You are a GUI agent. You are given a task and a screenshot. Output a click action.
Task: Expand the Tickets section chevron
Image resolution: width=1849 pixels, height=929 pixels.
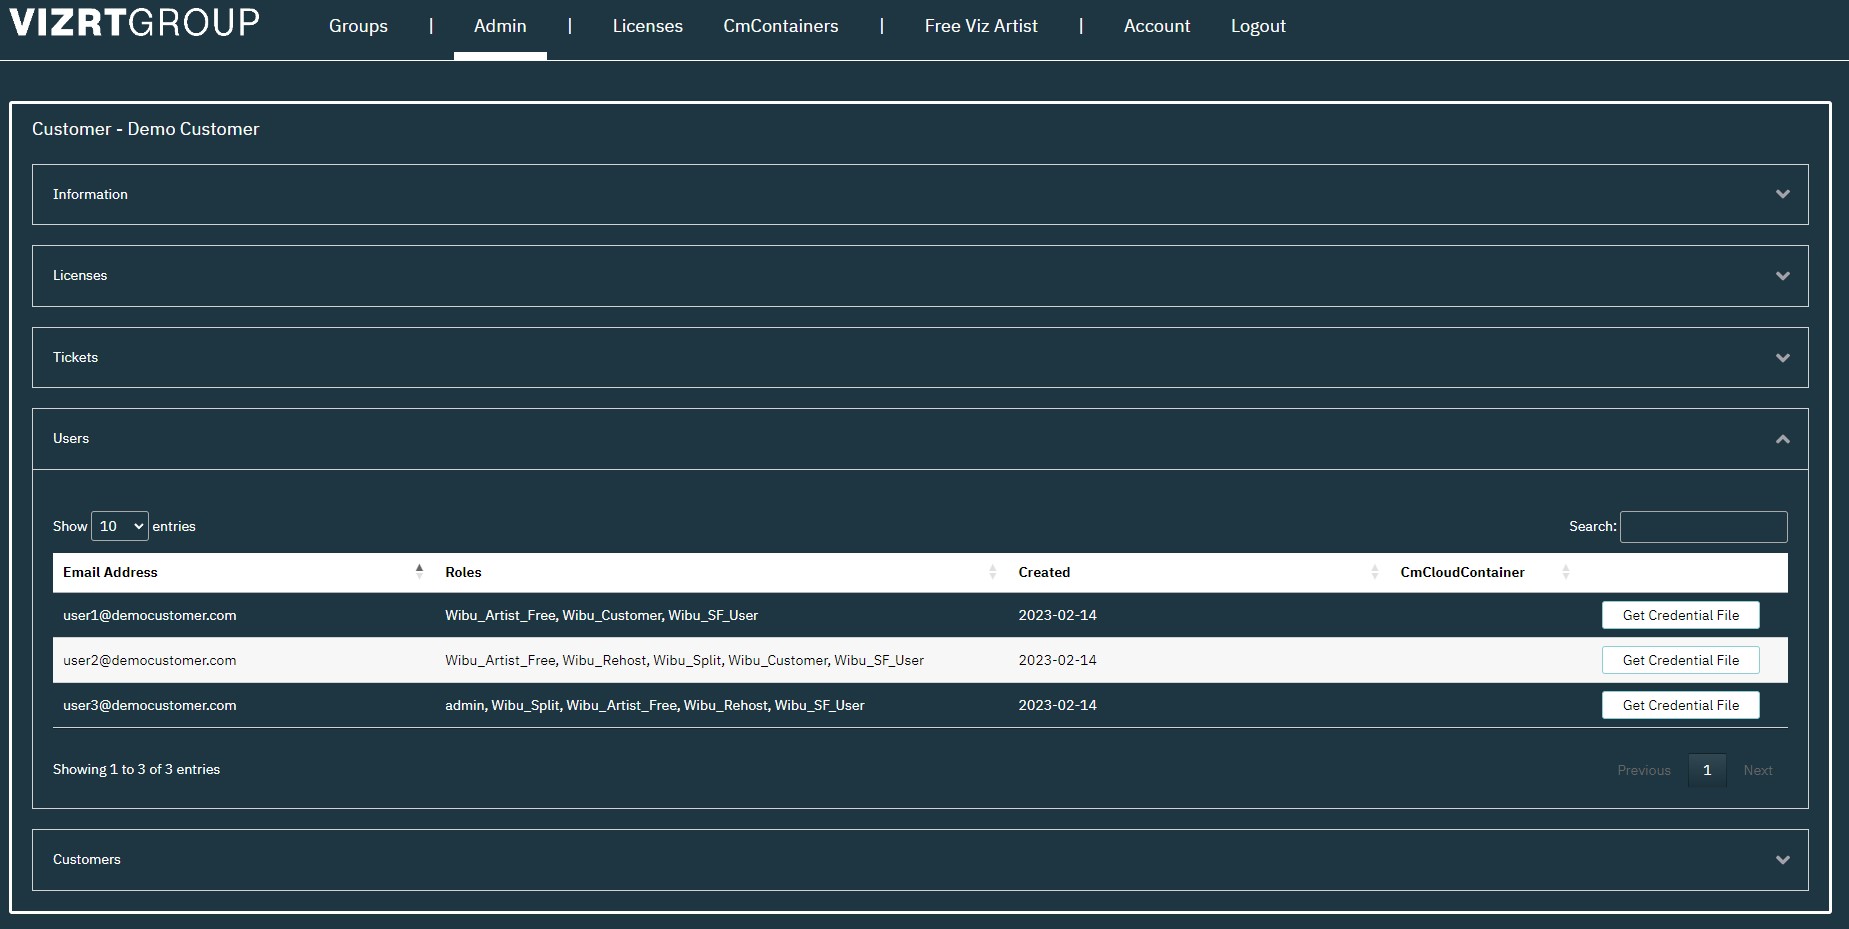coord(1782,358)
